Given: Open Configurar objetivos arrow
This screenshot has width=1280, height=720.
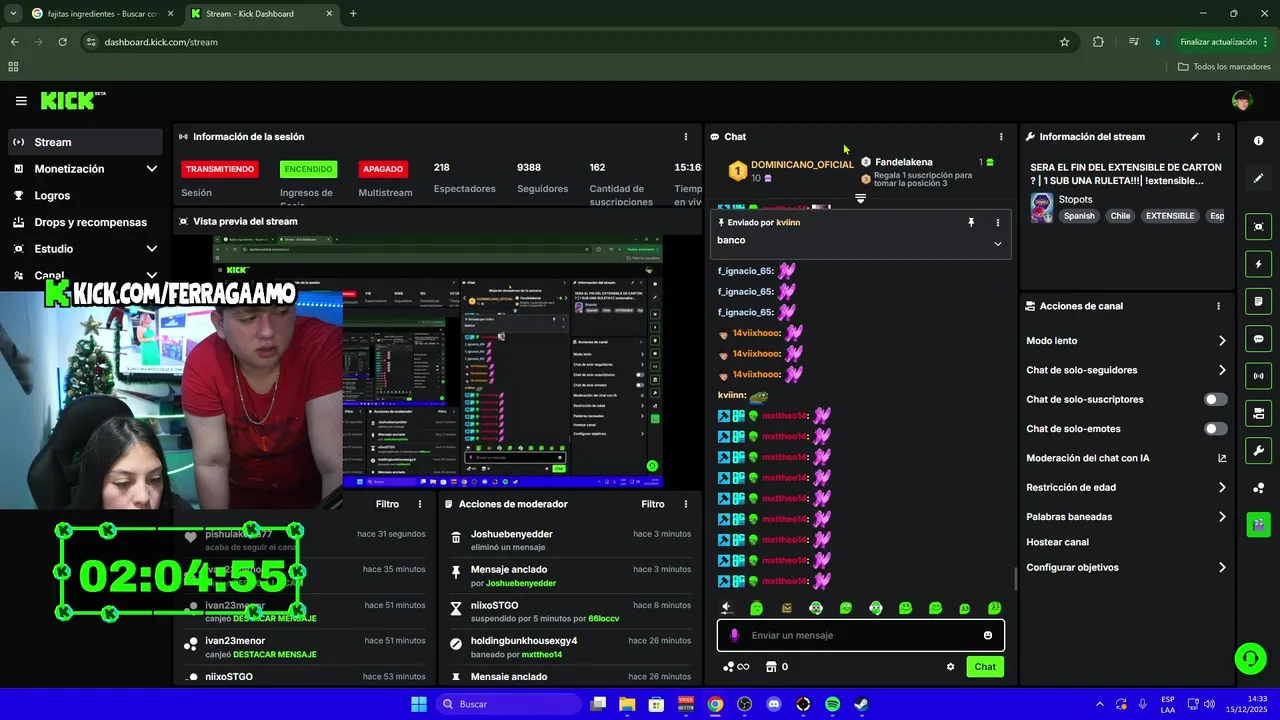Looking at the screenshot, I should [x=1222, y=568].
